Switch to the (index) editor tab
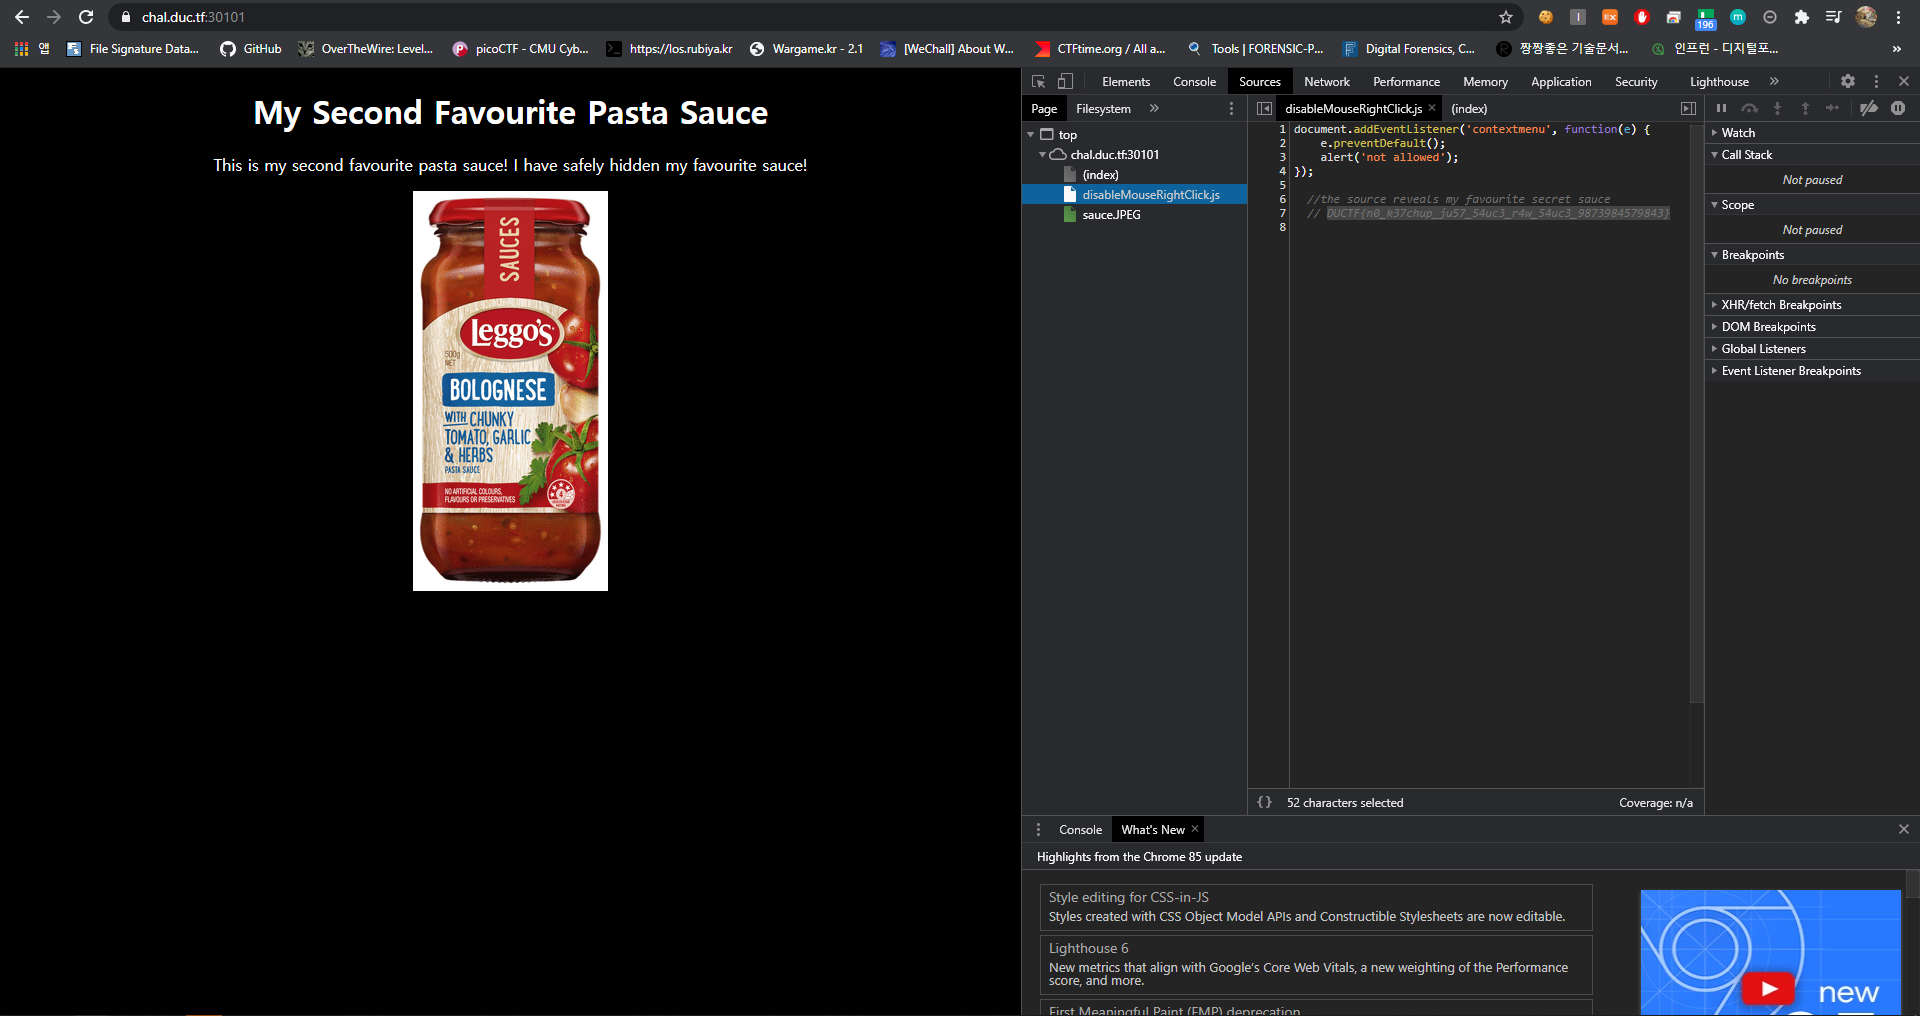This screenshot has height=1016, width=1920. tap(1469, 109)
